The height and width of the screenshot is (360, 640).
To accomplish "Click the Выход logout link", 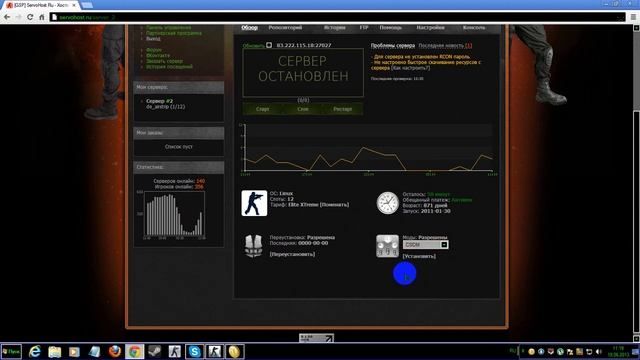I will 153,39.
